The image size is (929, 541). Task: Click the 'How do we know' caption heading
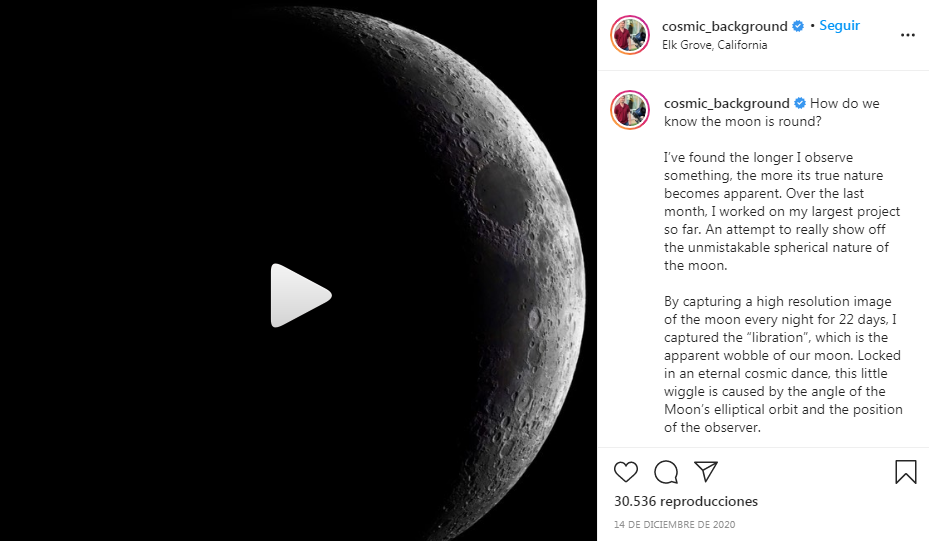[771, 112]
